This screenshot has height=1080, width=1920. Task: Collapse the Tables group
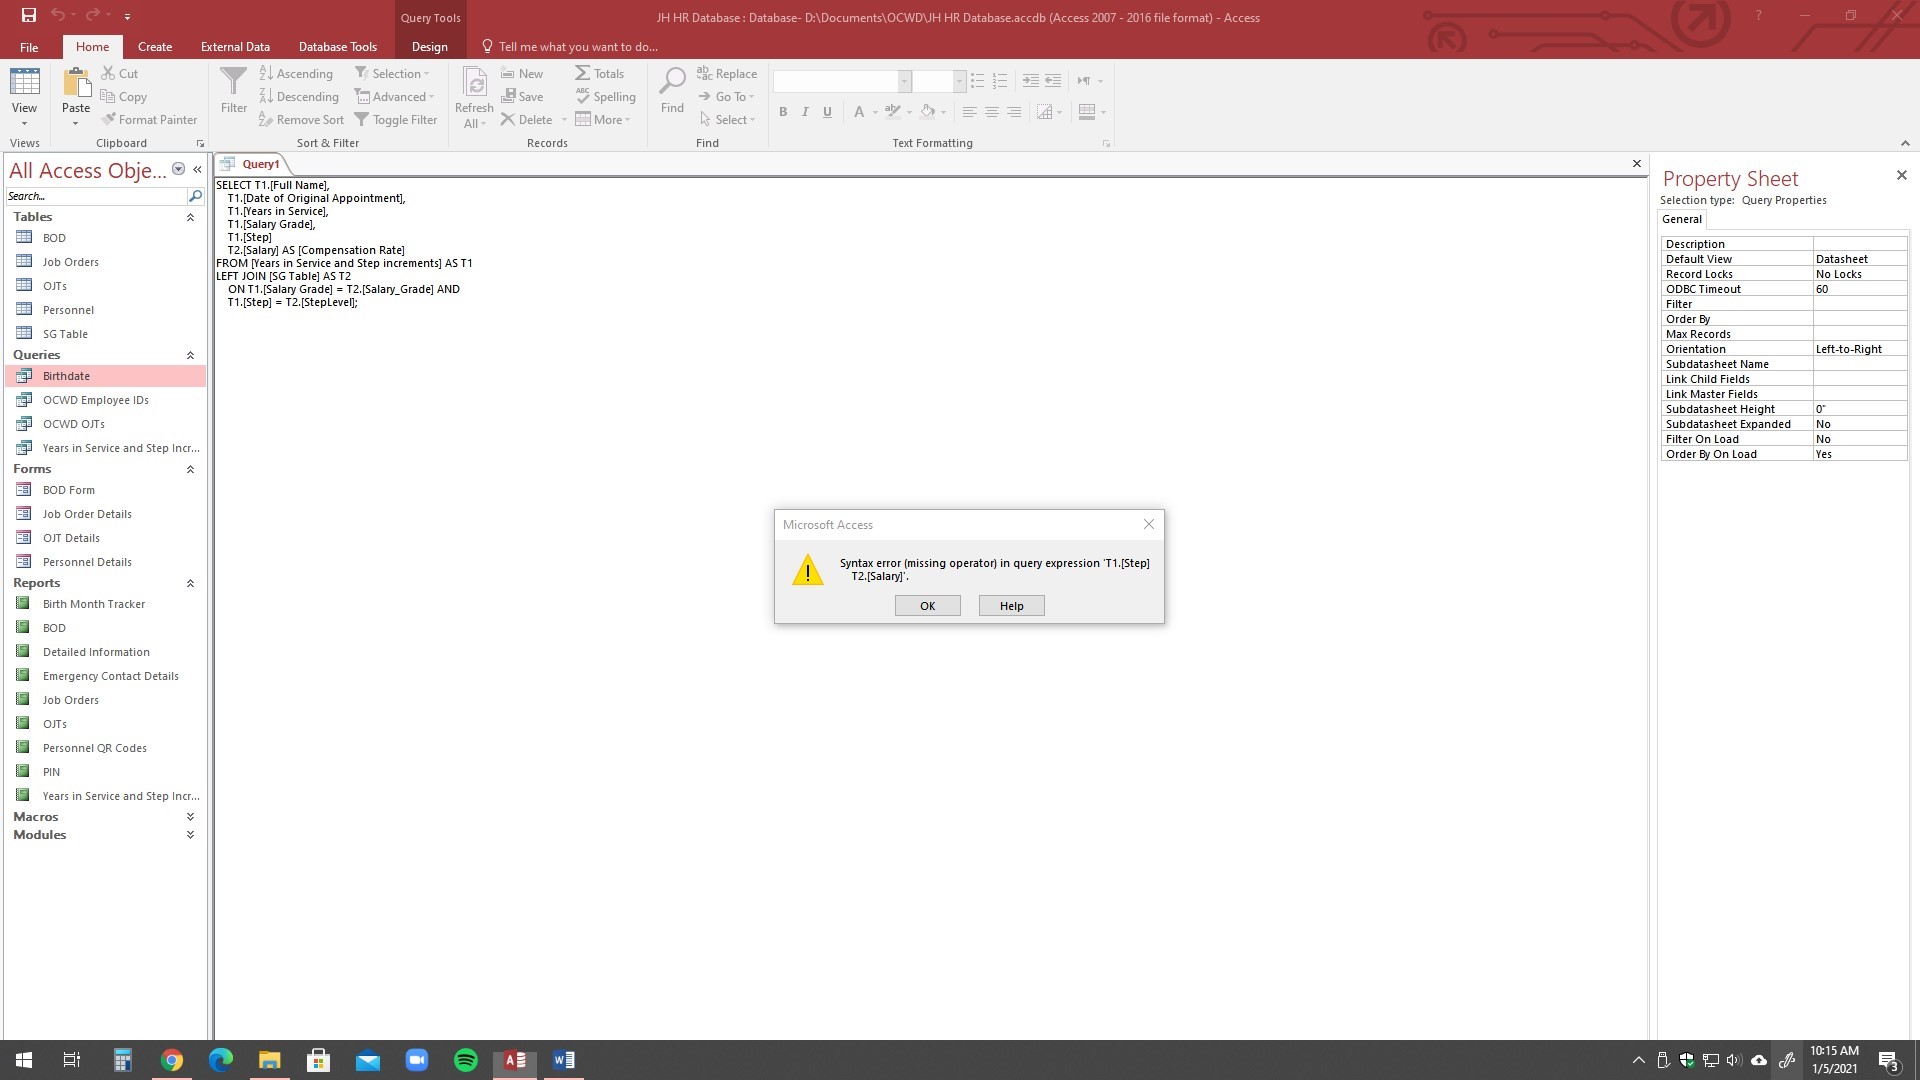pyautogui.click(x=190, y=217)
